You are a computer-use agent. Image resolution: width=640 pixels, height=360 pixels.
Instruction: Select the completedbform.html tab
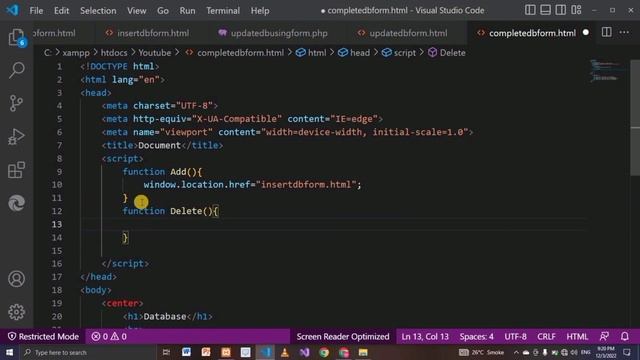[x=532, y=33]
